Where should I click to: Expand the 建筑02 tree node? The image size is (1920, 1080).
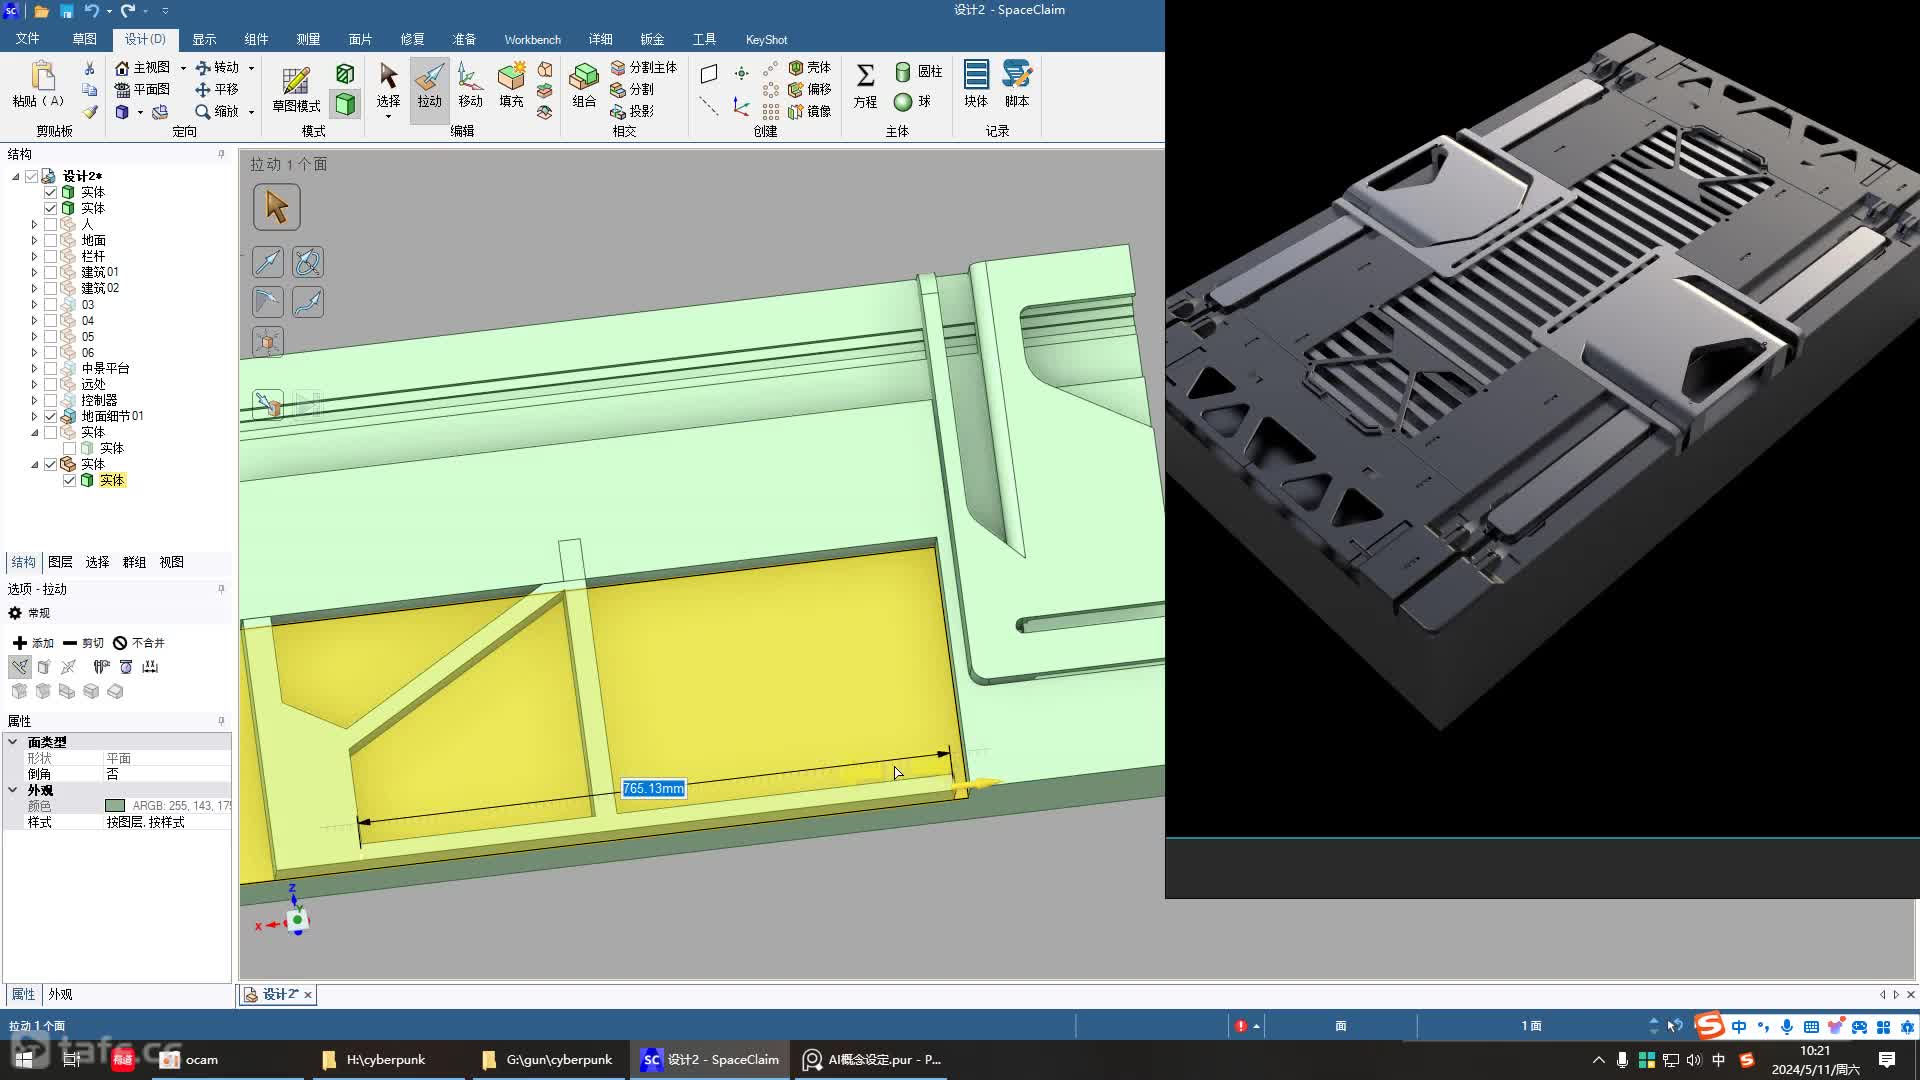[x=34, y=288]
